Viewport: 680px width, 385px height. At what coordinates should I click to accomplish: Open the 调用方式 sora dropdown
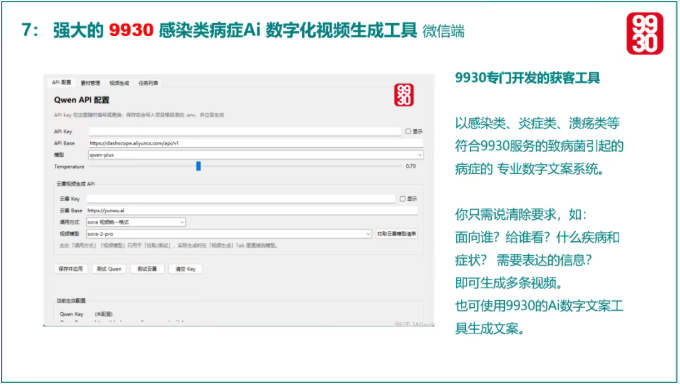136,222
